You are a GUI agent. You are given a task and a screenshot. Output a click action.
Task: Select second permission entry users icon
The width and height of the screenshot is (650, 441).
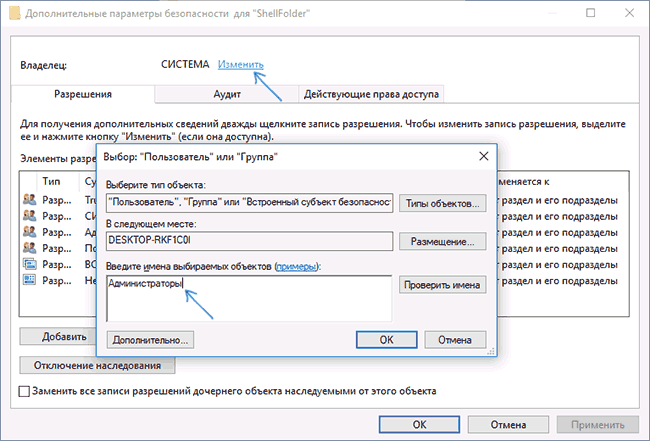click(x=29, y=216)
